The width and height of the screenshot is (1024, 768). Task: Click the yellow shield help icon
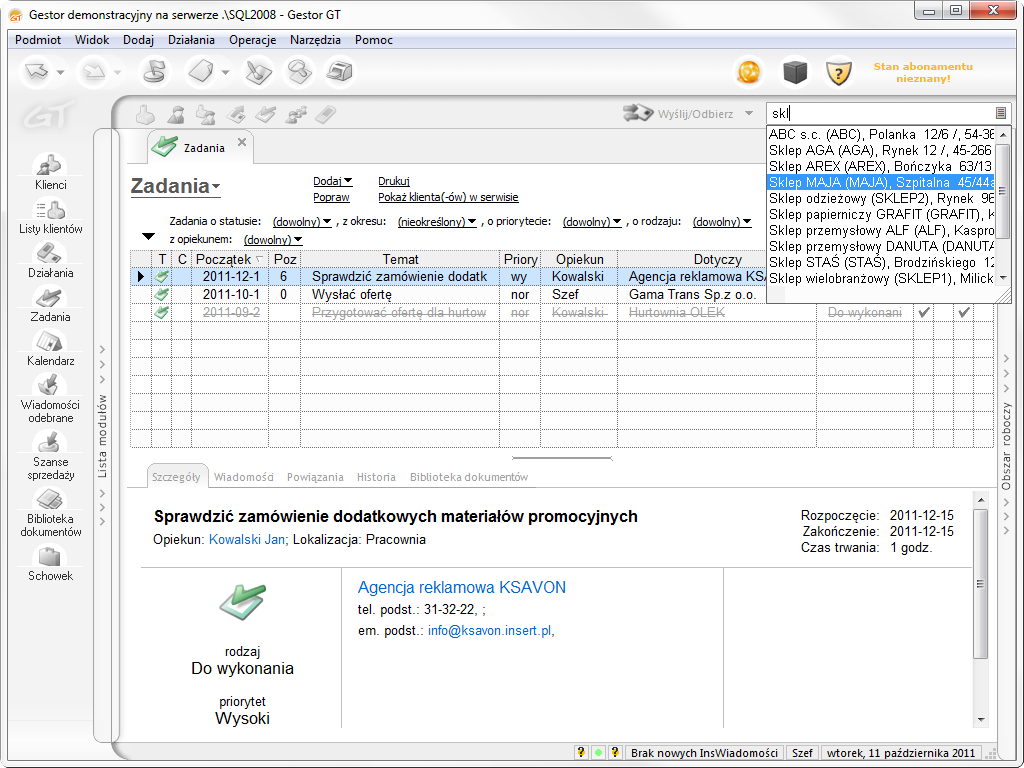[837, 72]
